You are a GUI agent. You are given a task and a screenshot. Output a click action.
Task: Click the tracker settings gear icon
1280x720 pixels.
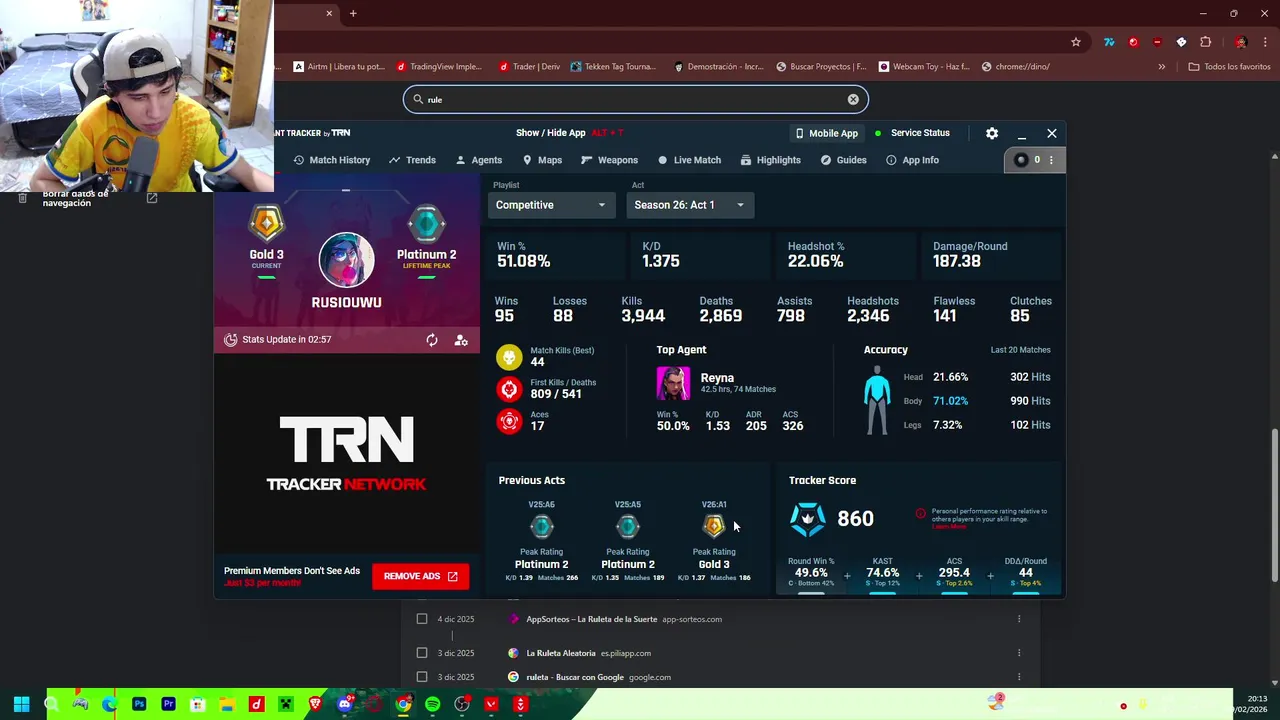click(992, 133)
